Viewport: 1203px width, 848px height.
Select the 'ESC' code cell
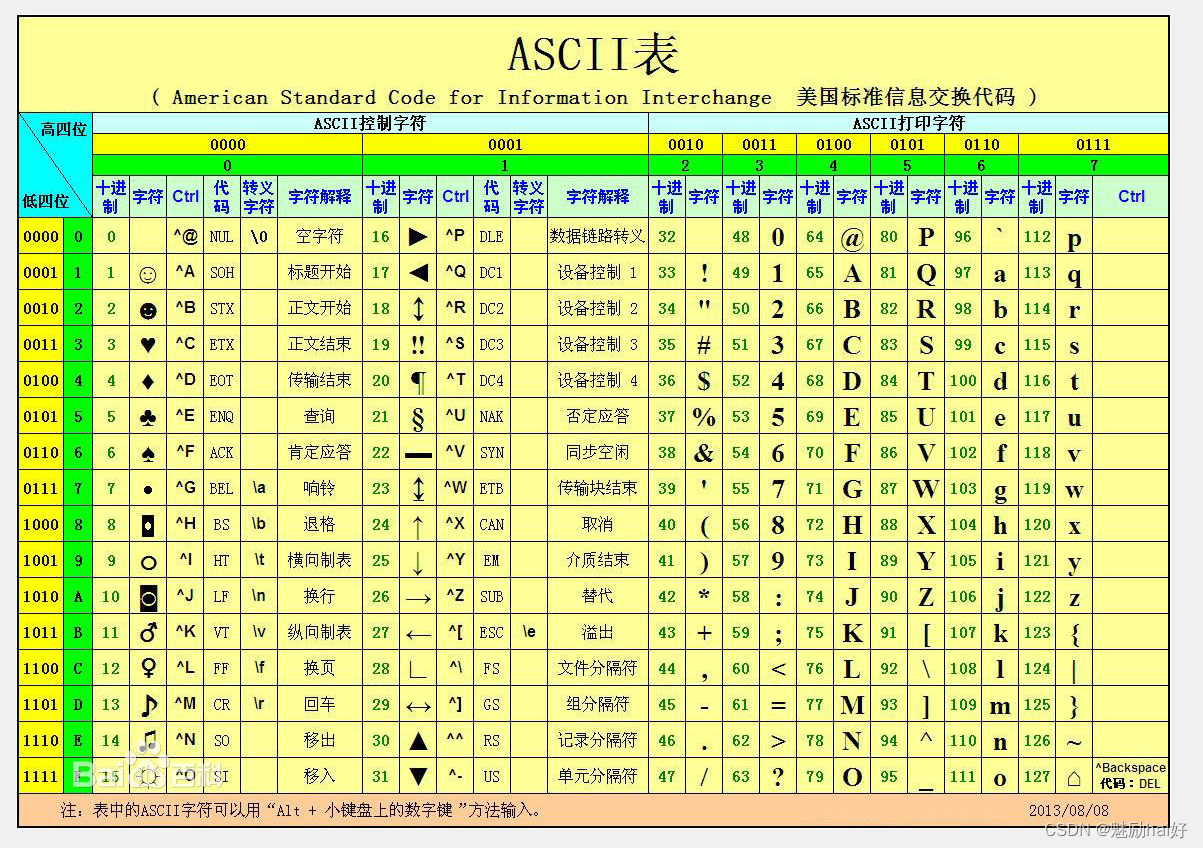click(491, 633)
